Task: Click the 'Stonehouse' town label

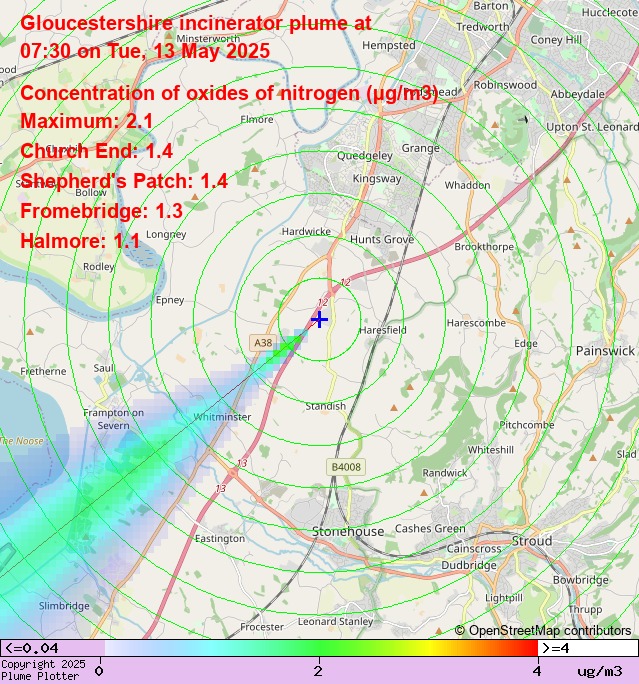Action: [348, 531]
